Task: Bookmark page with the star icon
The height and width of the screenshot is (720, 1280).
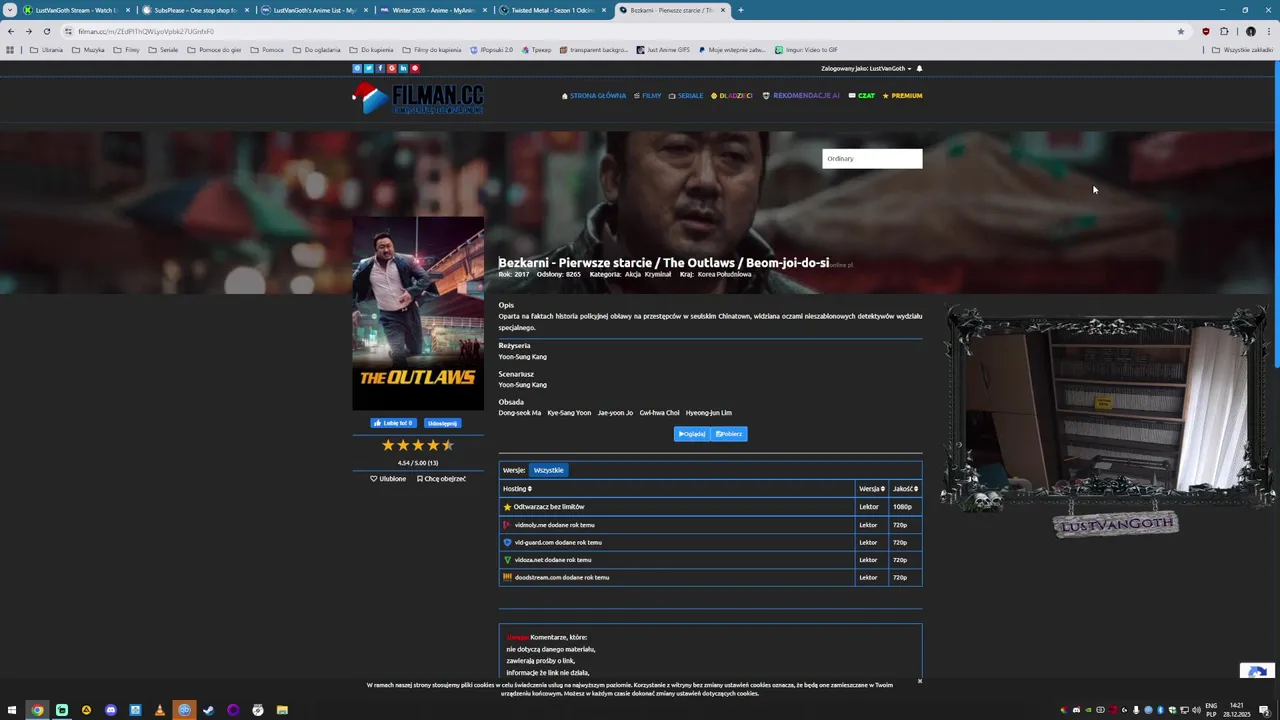Action: [x=1181, y=31]
